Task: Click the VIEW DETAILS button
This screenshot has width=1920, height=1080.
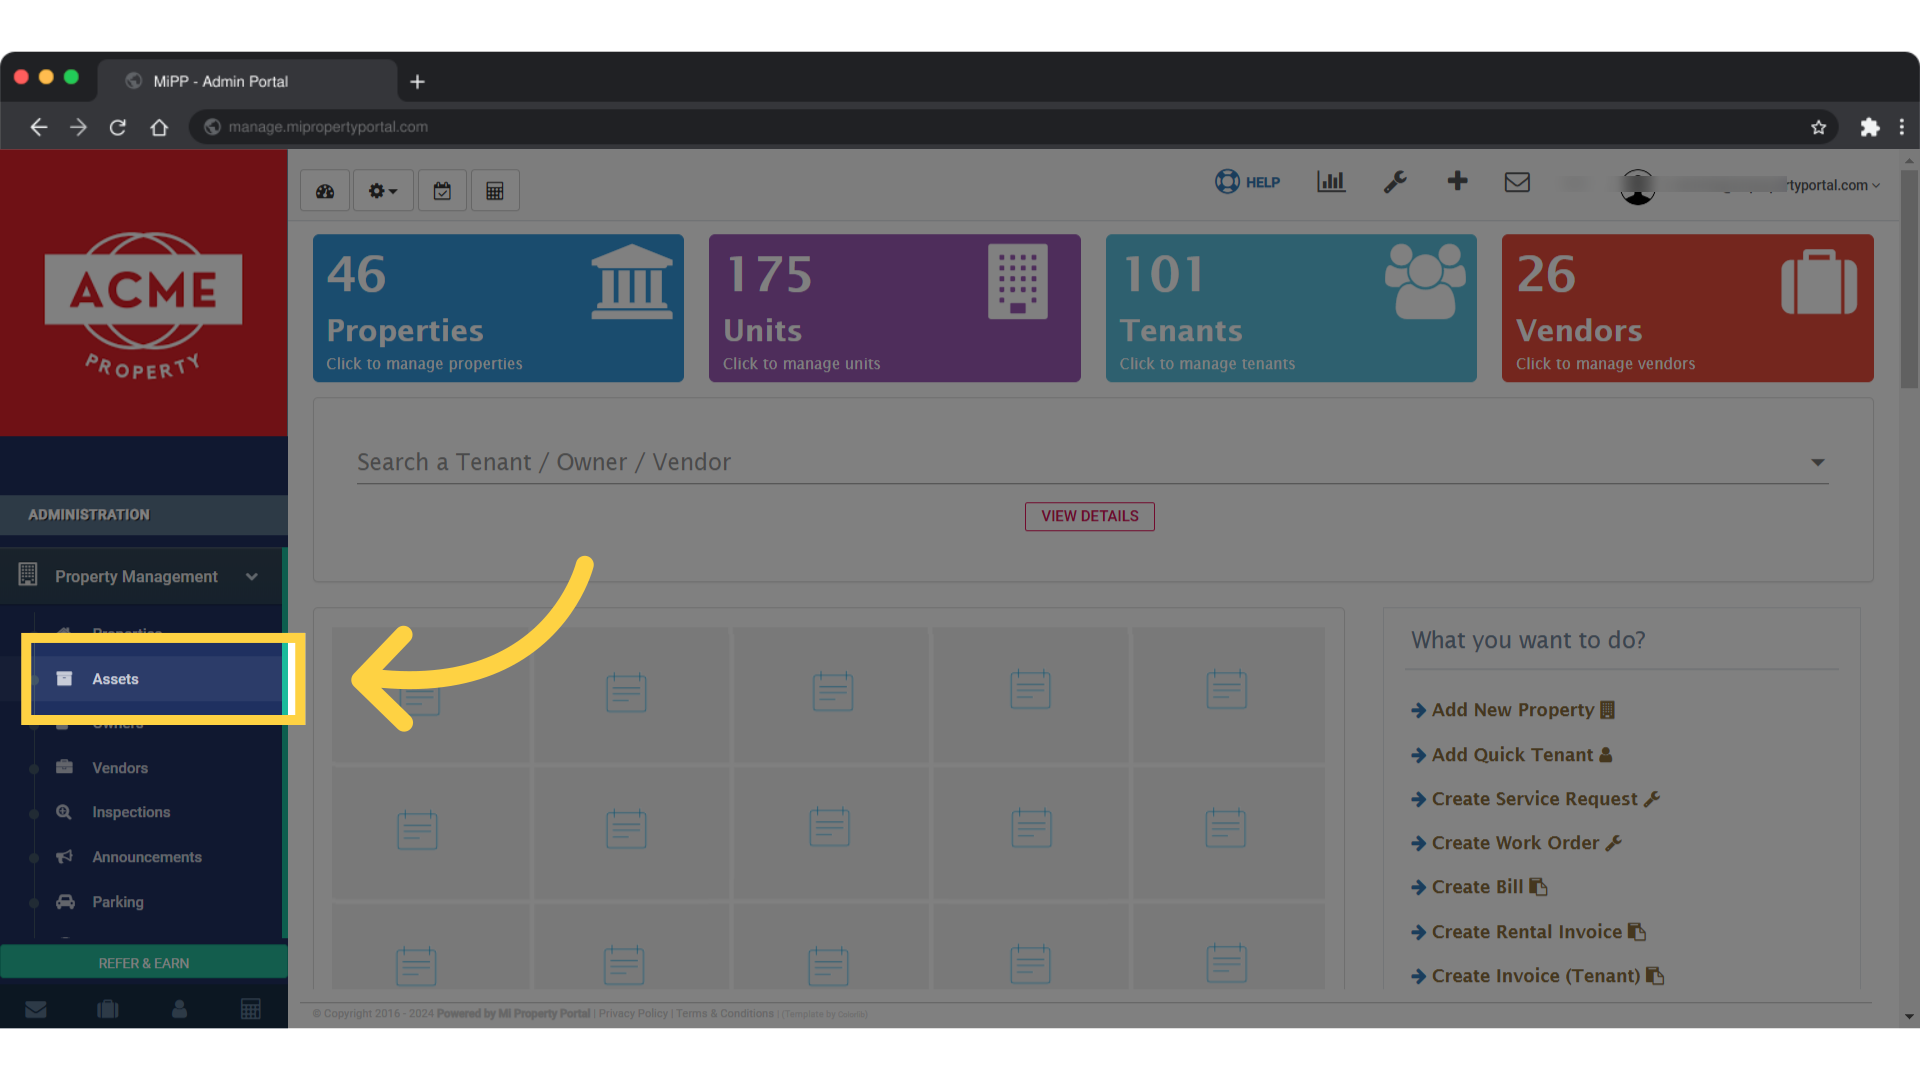Action: coord(1089,516)
